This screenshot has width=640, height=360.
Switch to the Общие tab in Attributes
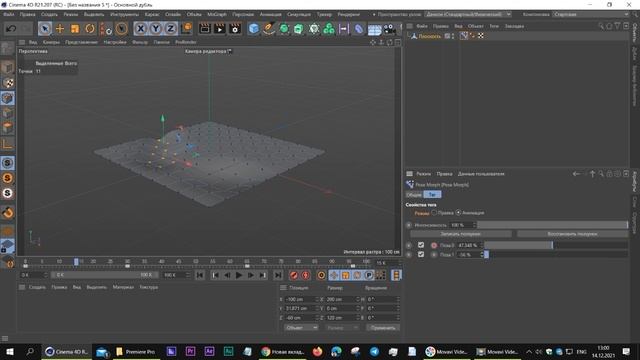[x=414, y=195]
